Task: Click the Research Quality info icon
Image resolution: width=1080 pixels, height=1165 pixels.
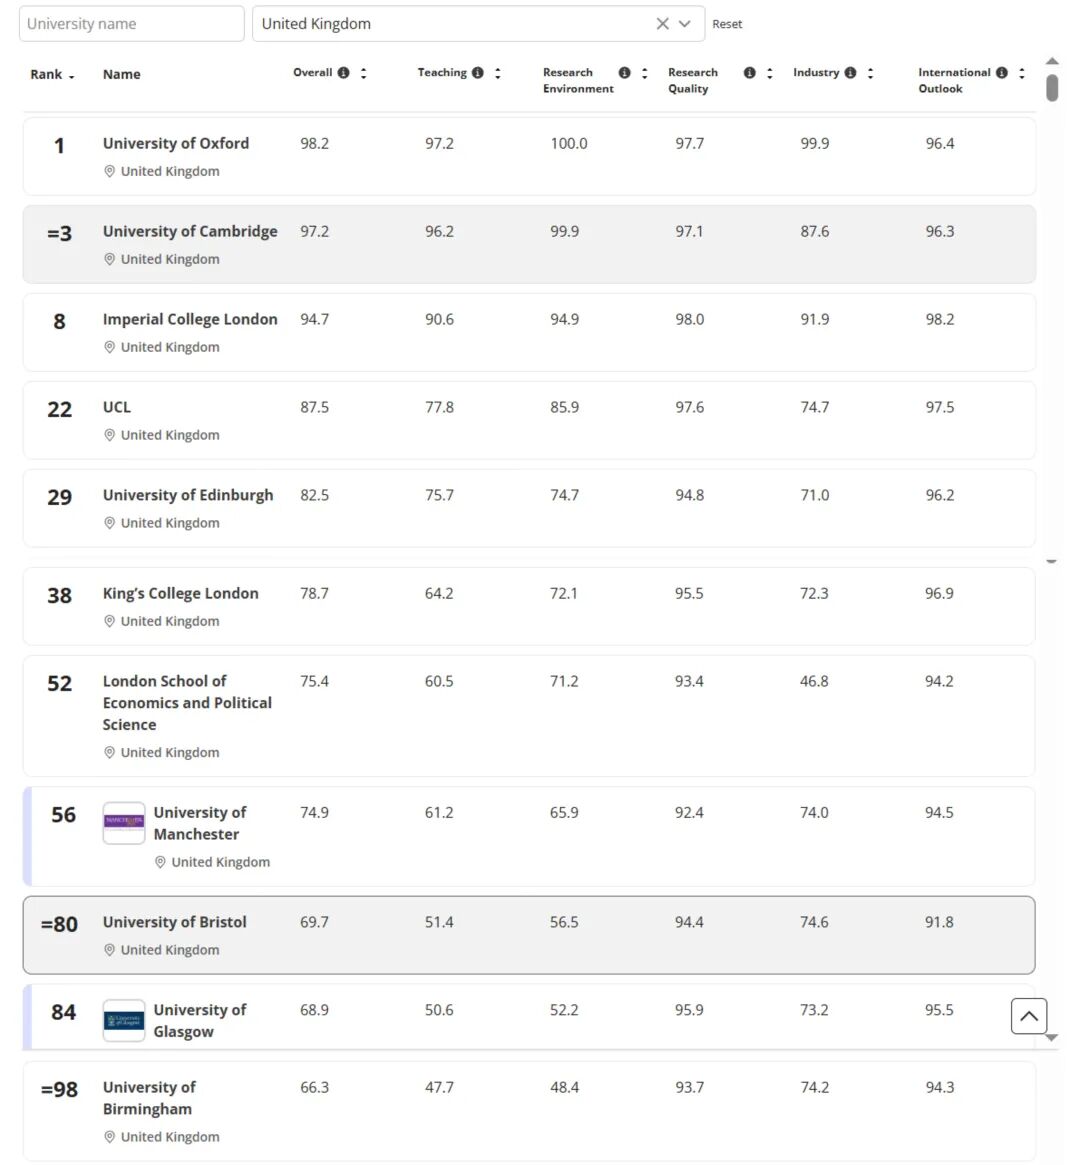Action: point(750,73)
